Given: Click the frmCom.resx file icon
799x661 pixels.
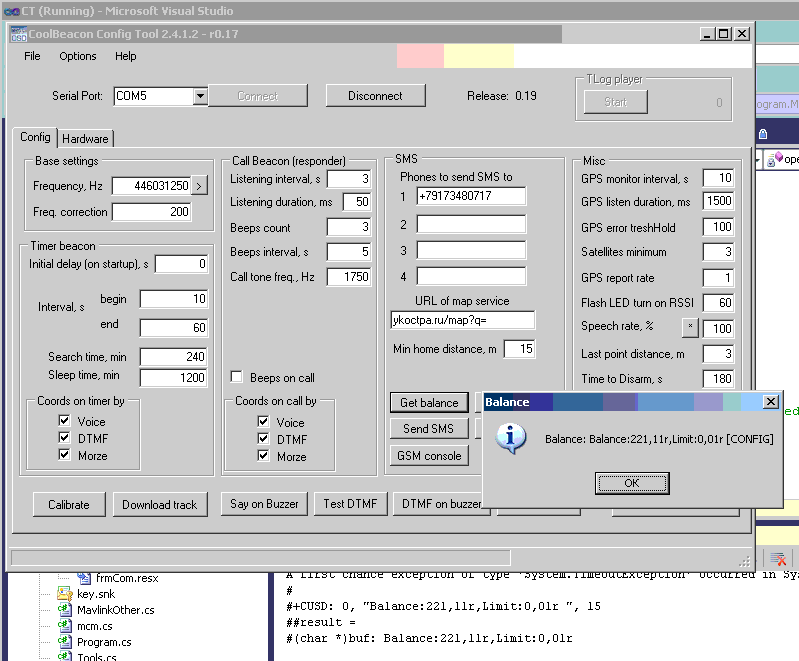Looking at the screenshot, I should (85, 578).
